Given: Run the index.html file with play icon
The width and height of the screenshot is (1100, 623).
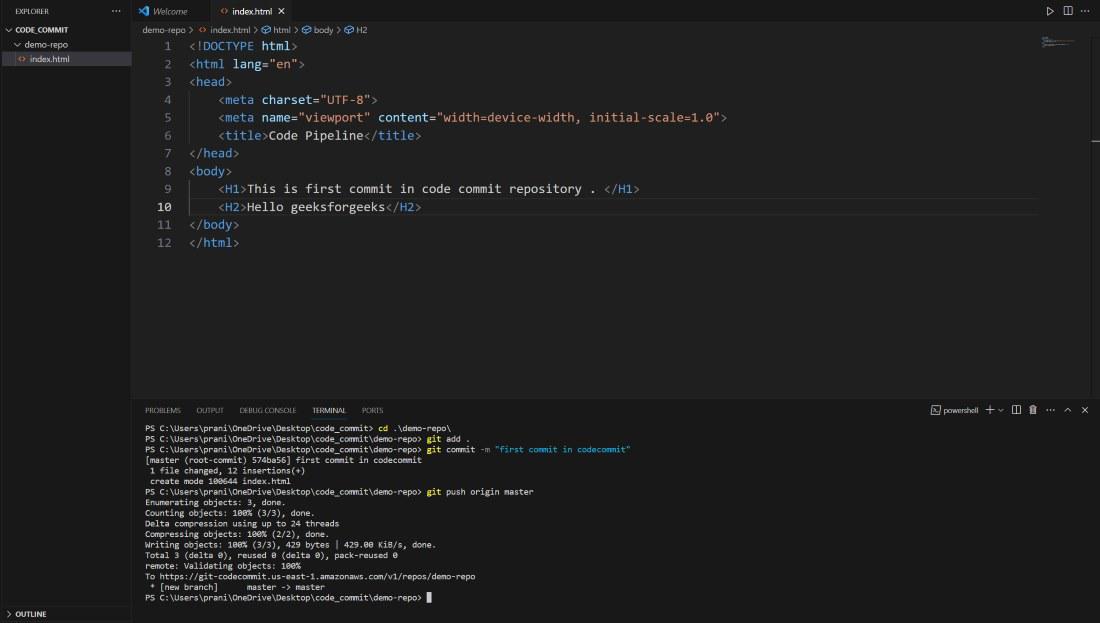Looking at the screenshot, I should pyautogui.click(x=1050, y=11).
